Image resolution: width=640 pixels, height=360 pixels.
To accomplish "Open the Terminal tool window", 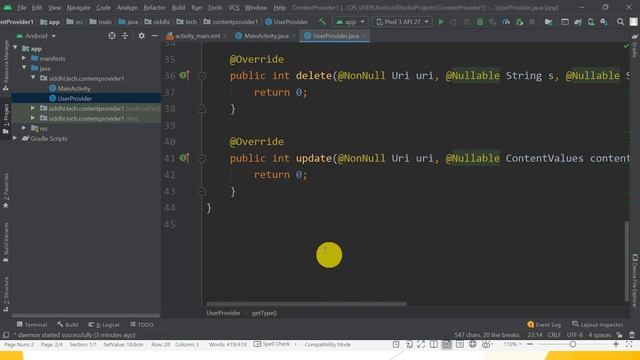I will pos(32,324).
